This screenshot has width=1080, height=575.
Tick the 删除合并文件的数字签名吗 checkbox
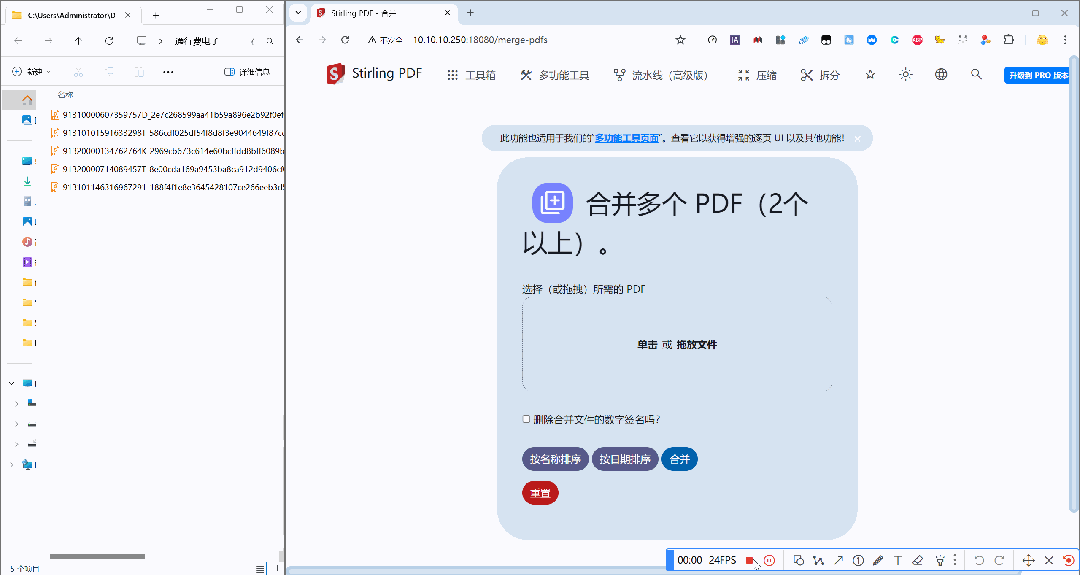click(x=526, y=419)
